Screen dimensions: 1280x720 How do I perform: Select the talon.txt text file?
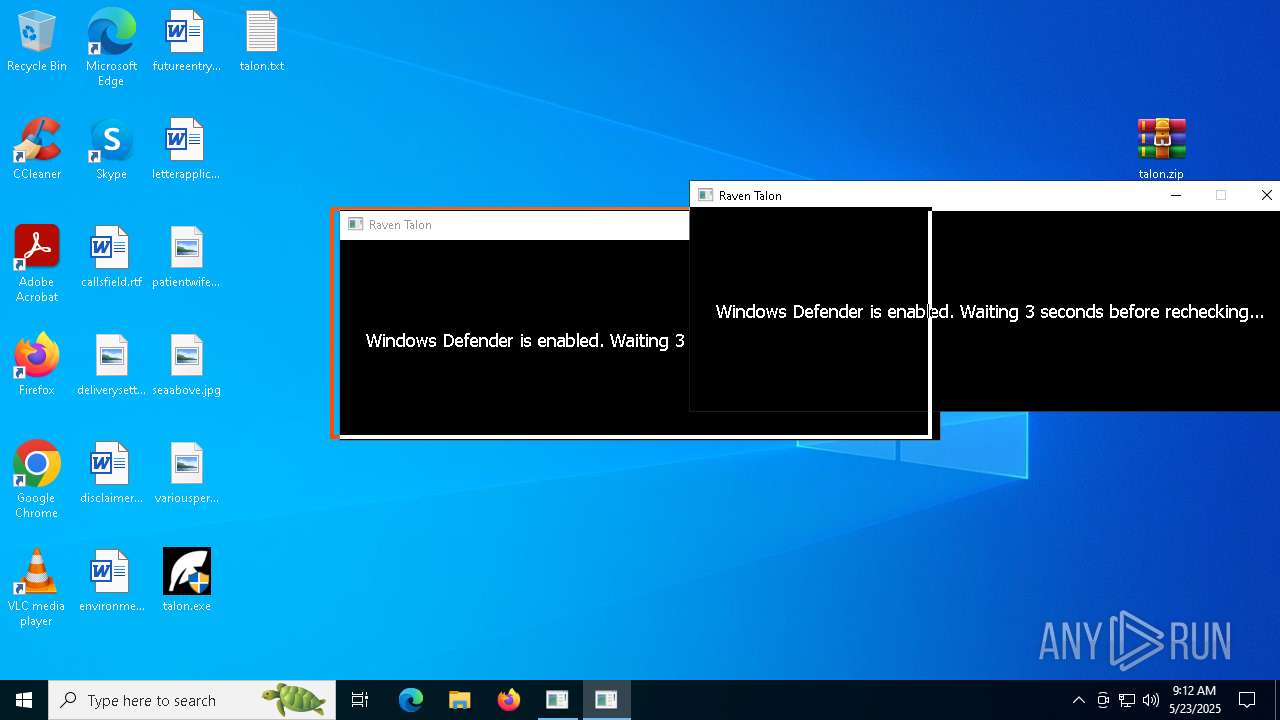point(261,42)
